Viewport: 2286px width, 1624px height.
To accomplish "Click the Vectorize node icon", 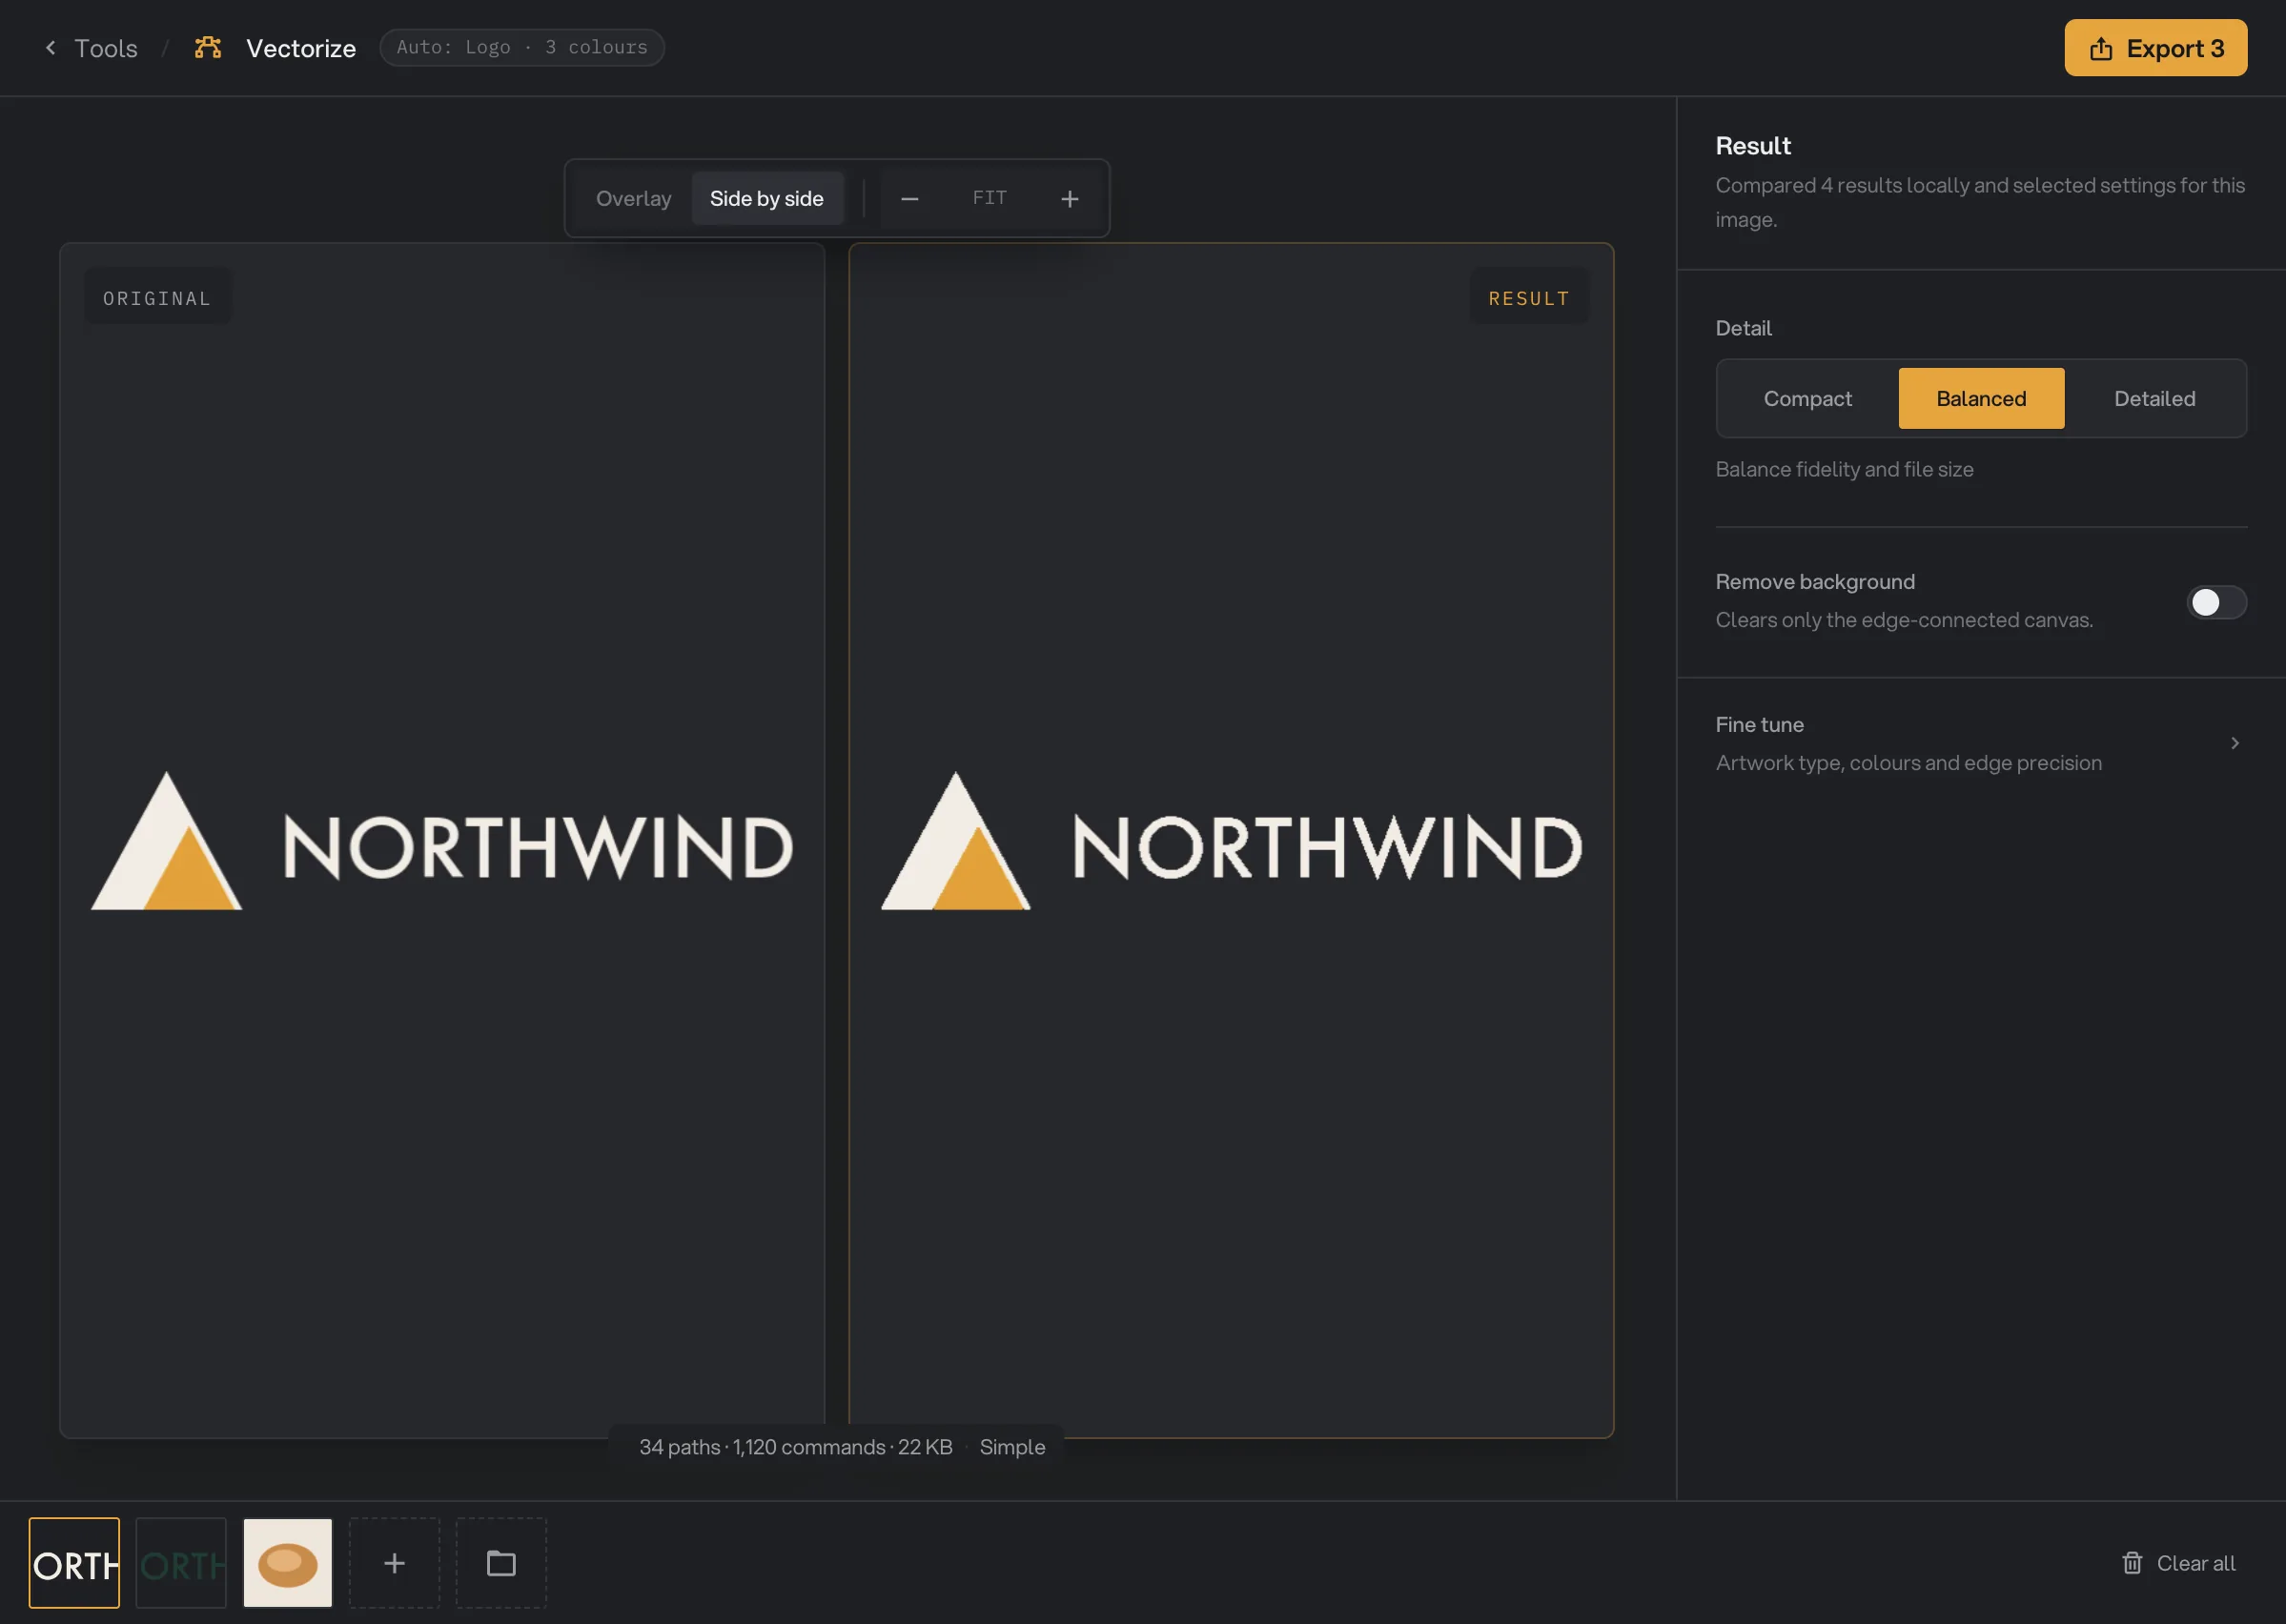I will 208,47.
